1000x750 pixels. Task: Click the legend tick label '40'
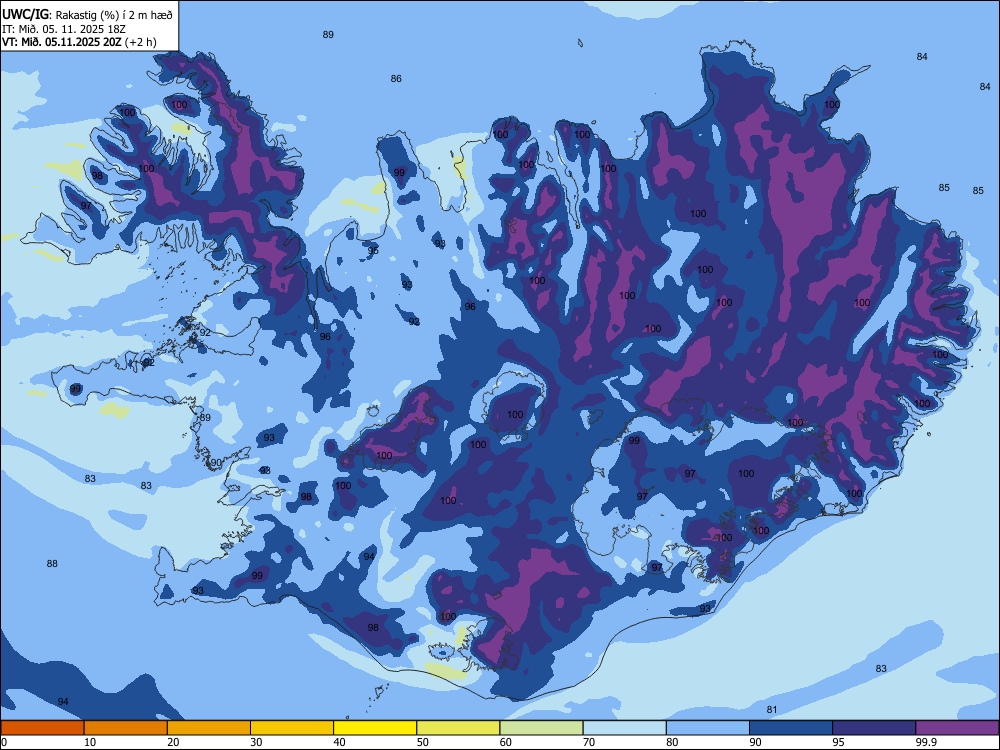tap(339, 742)
